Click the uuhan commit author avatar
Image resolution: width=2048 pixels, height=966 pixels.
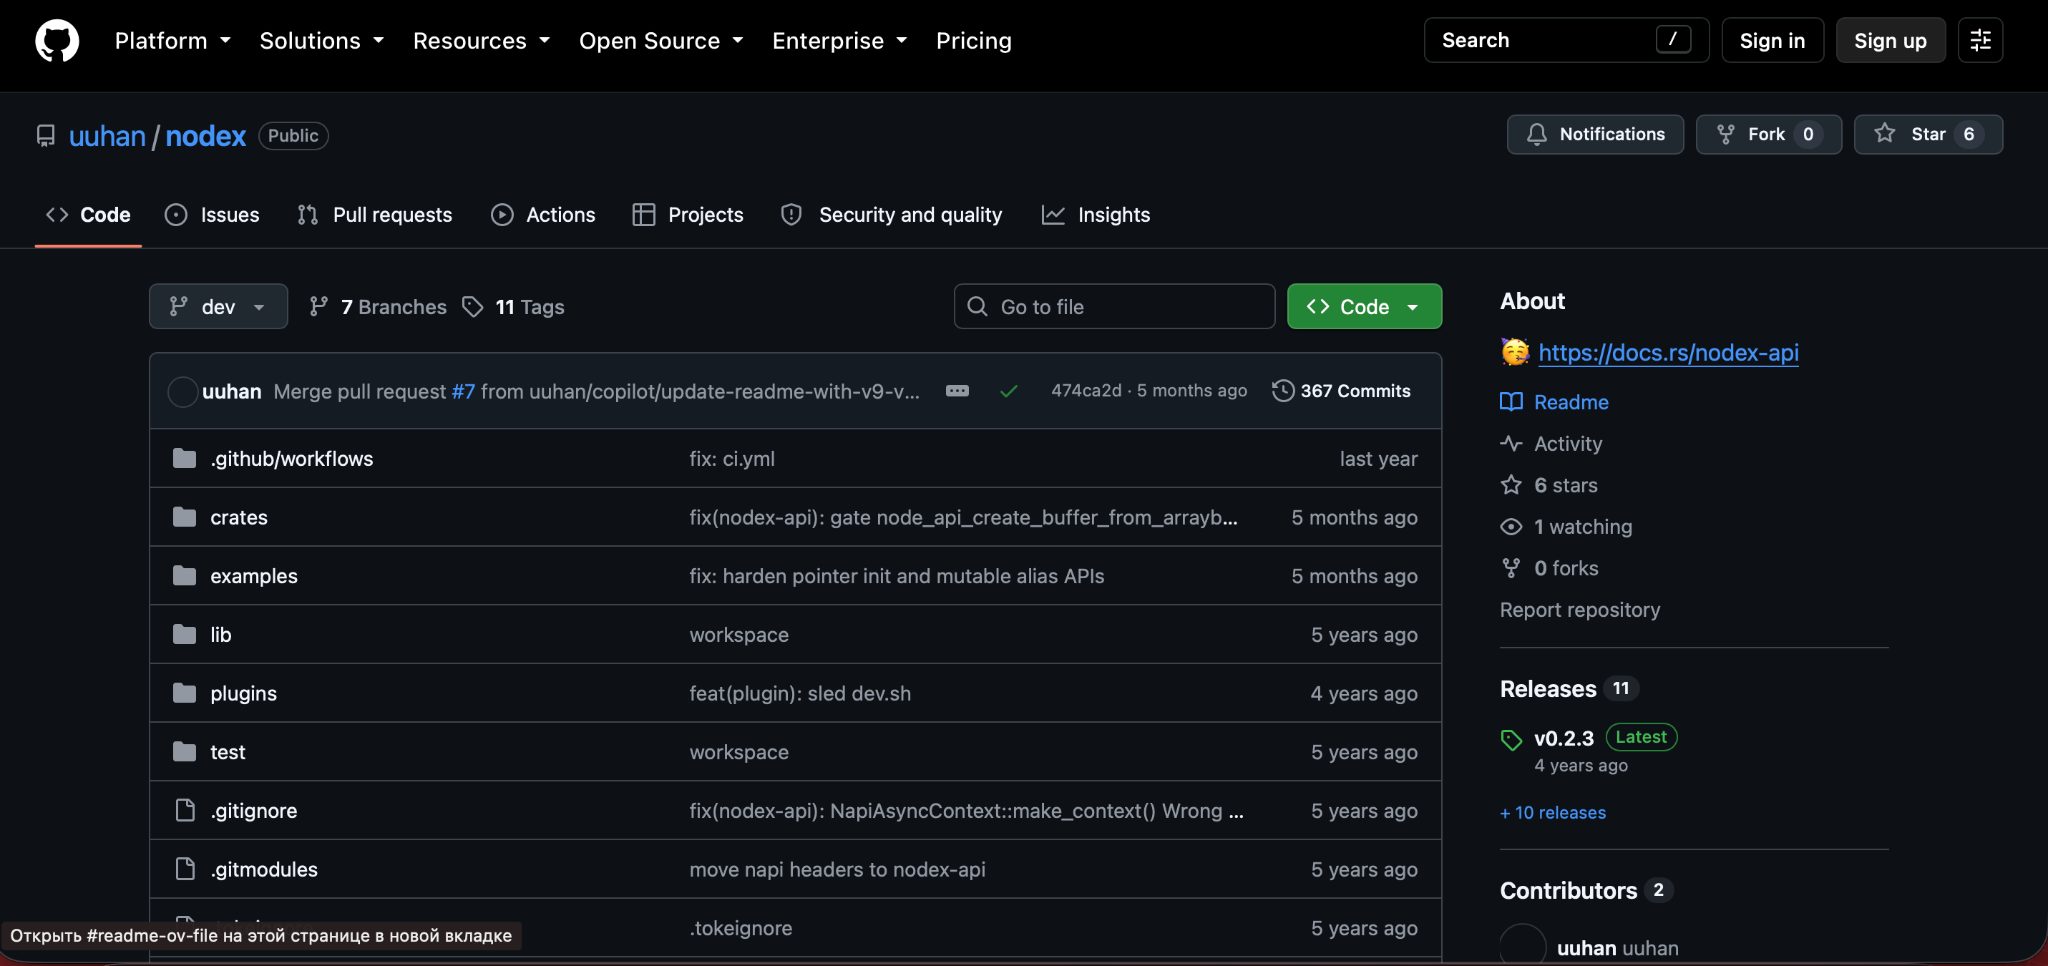(x=182, y=391)
